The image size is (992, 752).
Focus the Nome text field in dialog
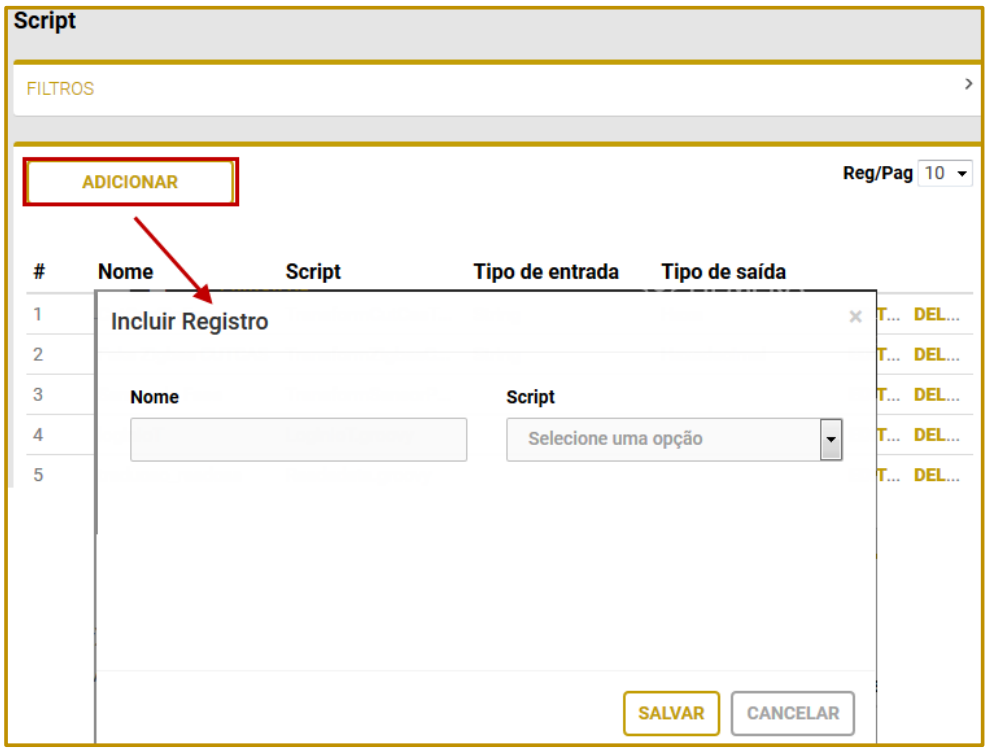point(298,439)
